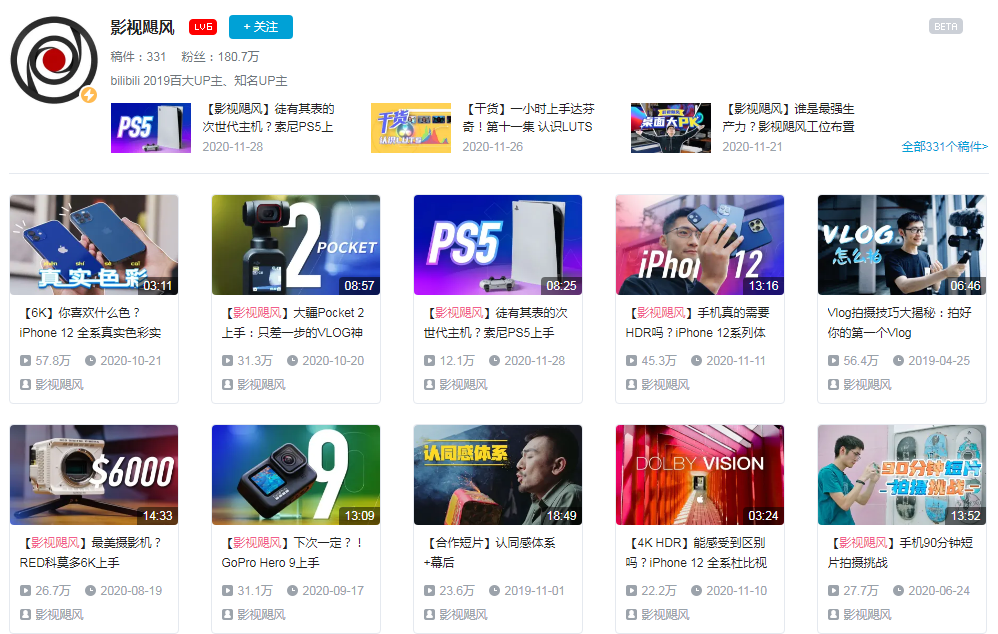
Task: Click the clock icon beside 2020-11-11
Action: pyautogui.click(x=696, y=361)
